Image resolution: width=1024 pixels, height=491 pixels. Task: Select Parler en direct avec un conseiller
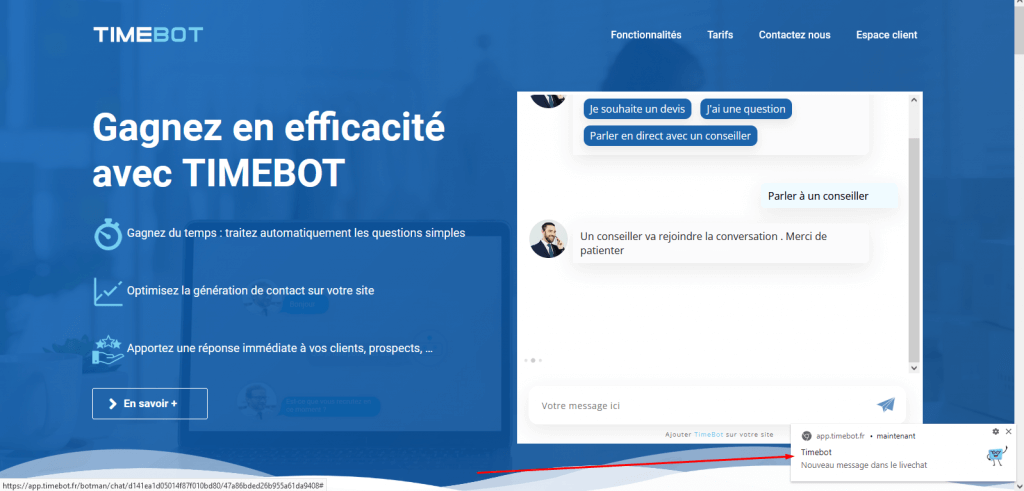(x=670, y=136)
